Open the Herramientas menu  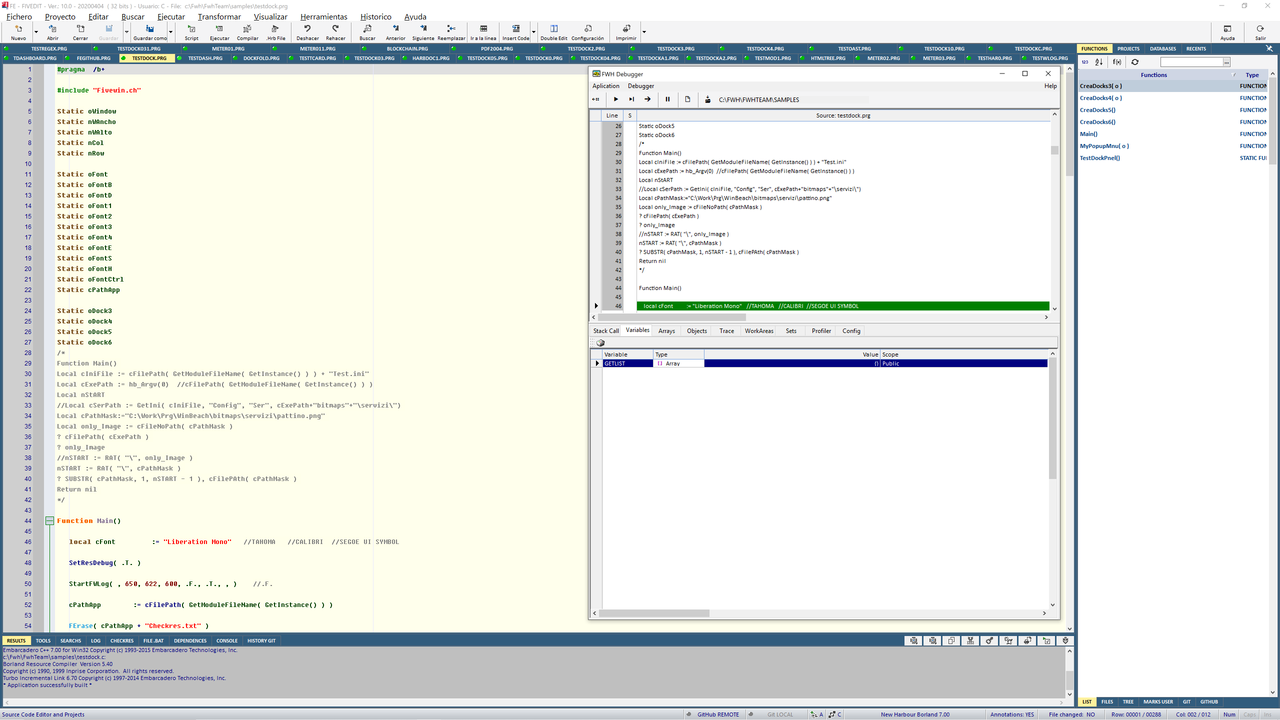coord(324,17)
